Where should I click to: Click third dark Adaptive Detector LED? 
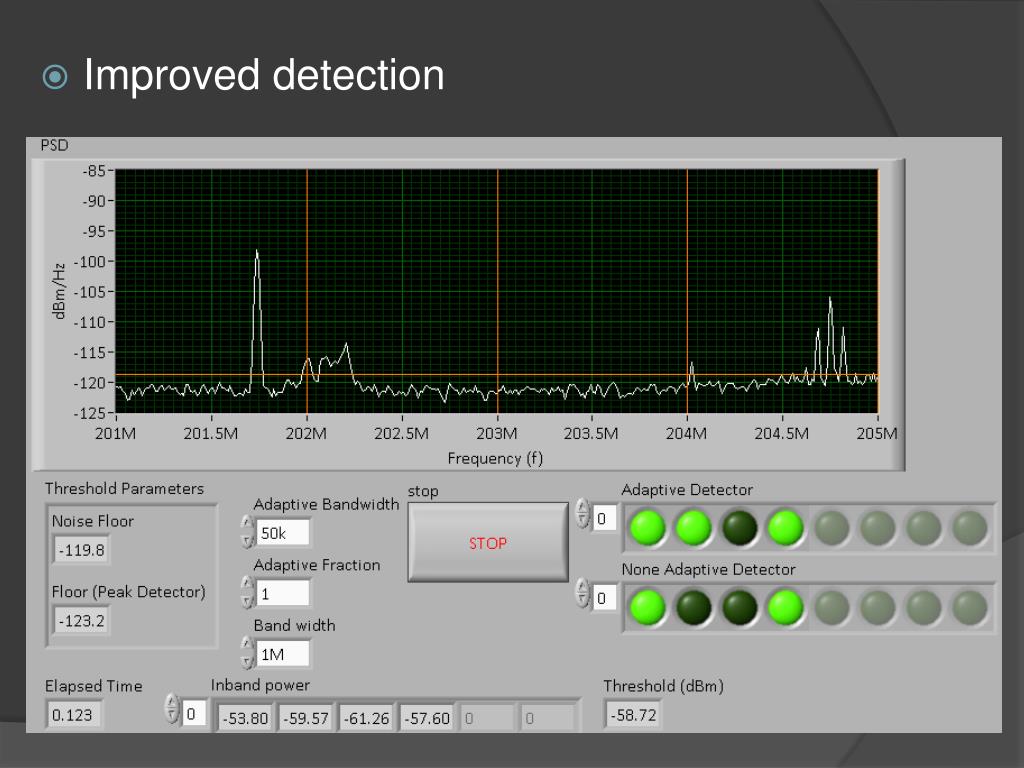pos(739,528)
